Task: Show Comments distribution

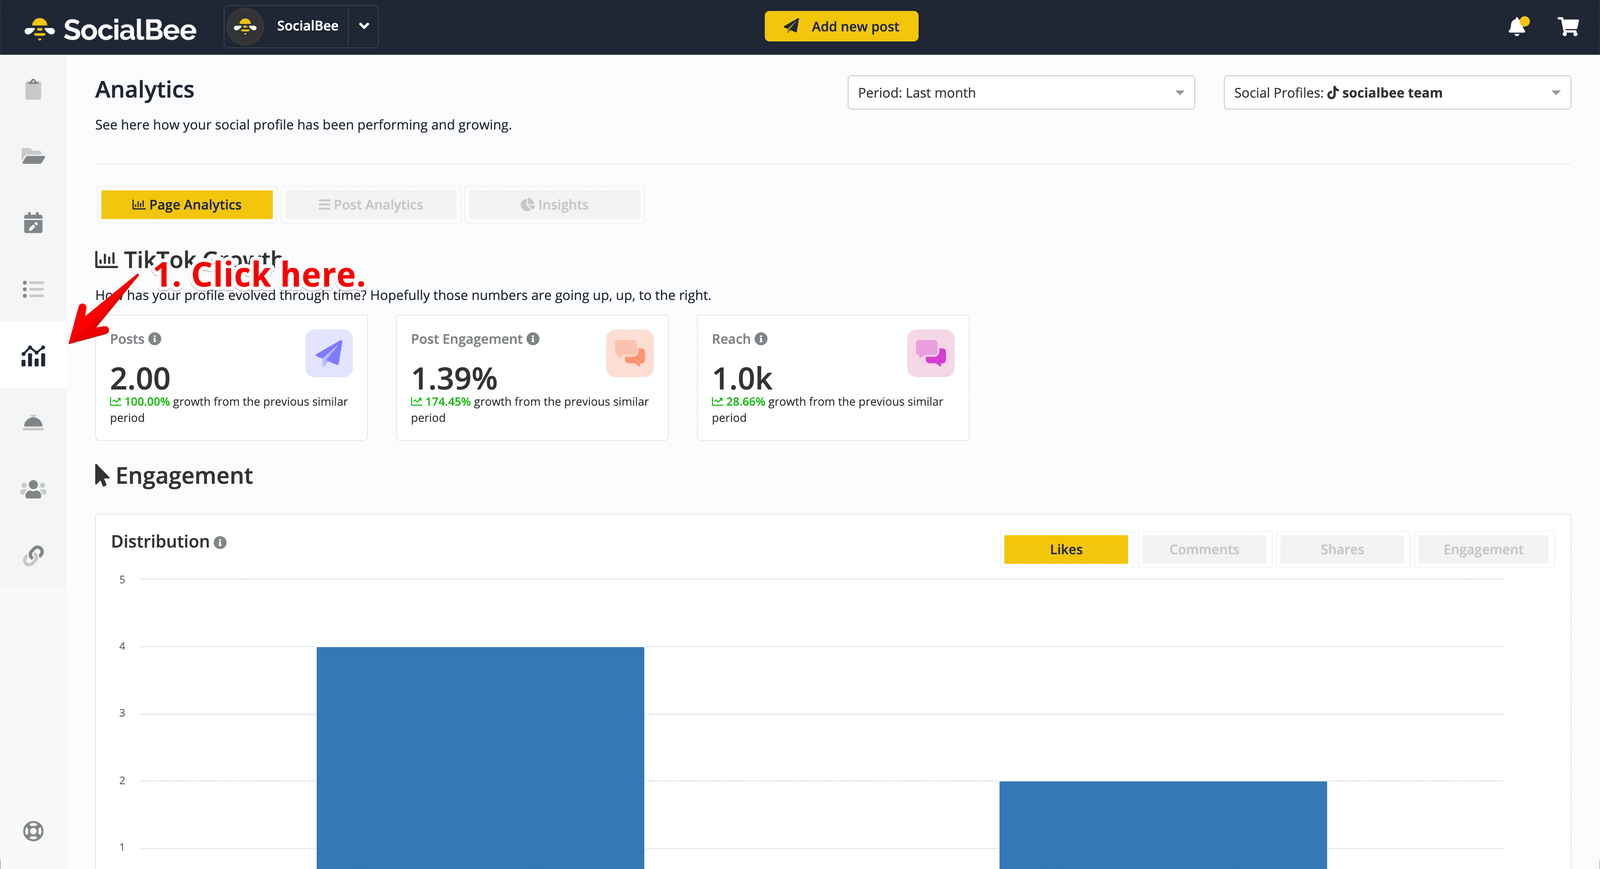Action: coord(1204,549)
